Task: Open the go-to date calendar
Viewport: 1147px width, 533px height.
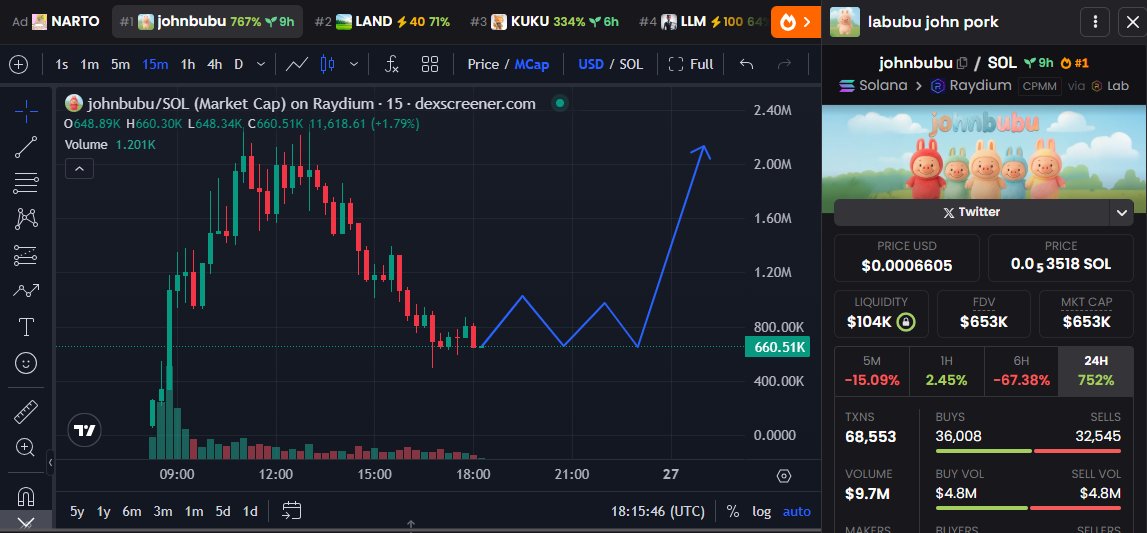Action: [x=292, y=511]
